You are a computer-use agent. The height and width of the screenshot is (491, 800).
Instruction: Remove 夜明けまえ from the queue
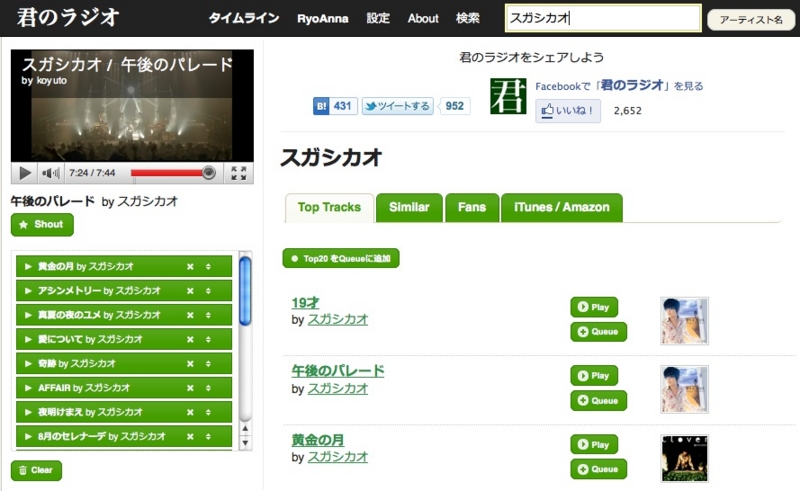point(190,412)
